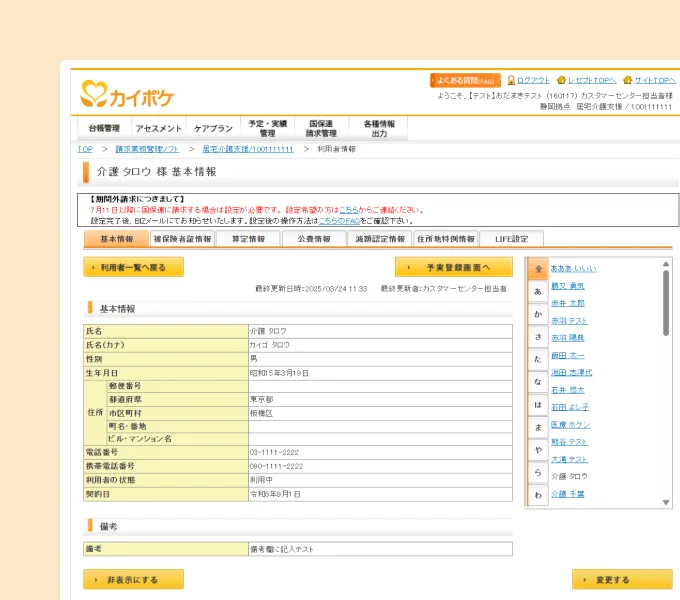Switch to the 算定情報 tab
Viewport: 680px width, 600px height.
(x=248, y=239)
